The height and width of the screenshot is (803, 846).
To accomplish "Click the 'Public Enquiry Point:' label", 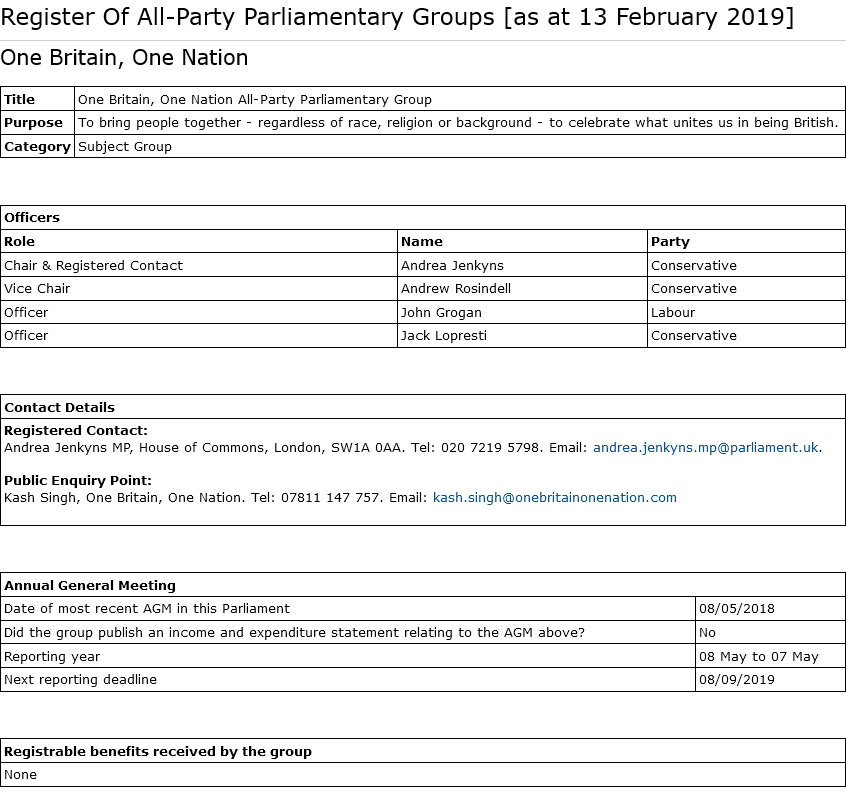I will tap(78, 480).
